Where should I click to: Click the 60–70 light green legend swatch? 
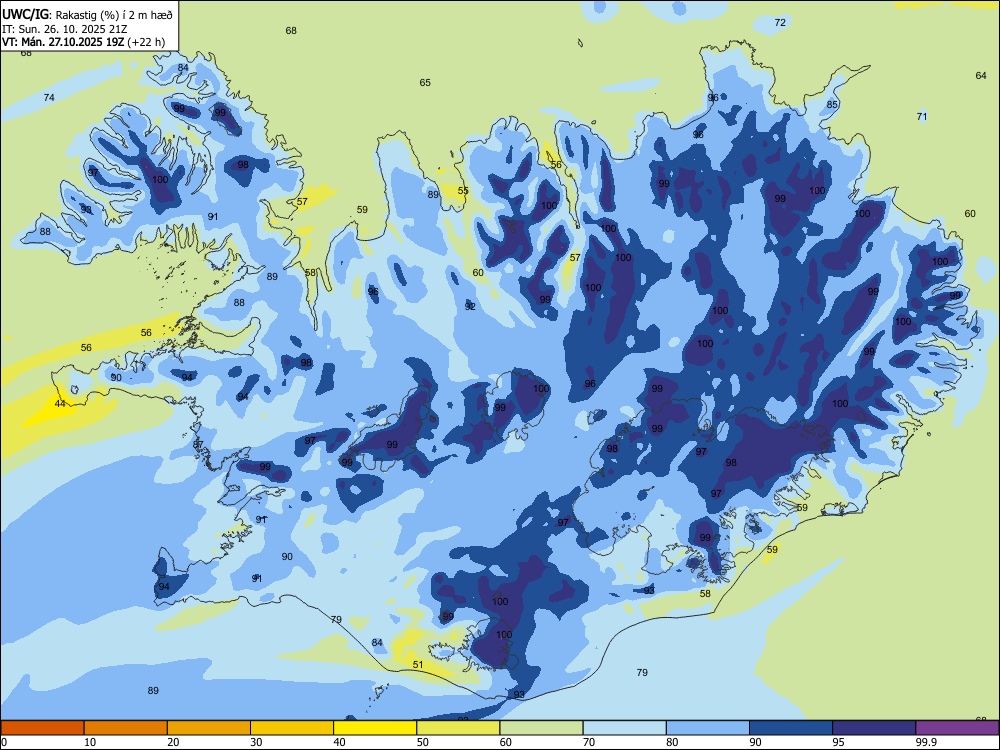pos(541,728)
